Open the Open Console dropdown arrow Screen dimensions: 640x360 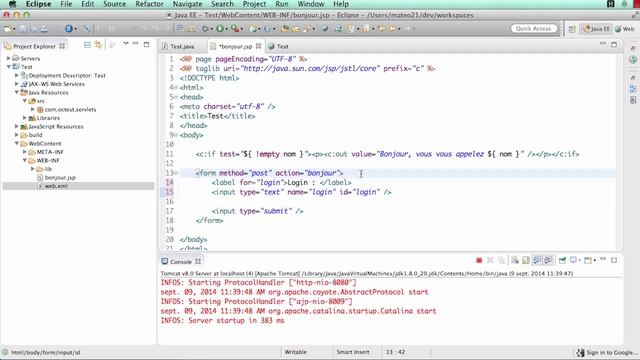tap(594, 260)
